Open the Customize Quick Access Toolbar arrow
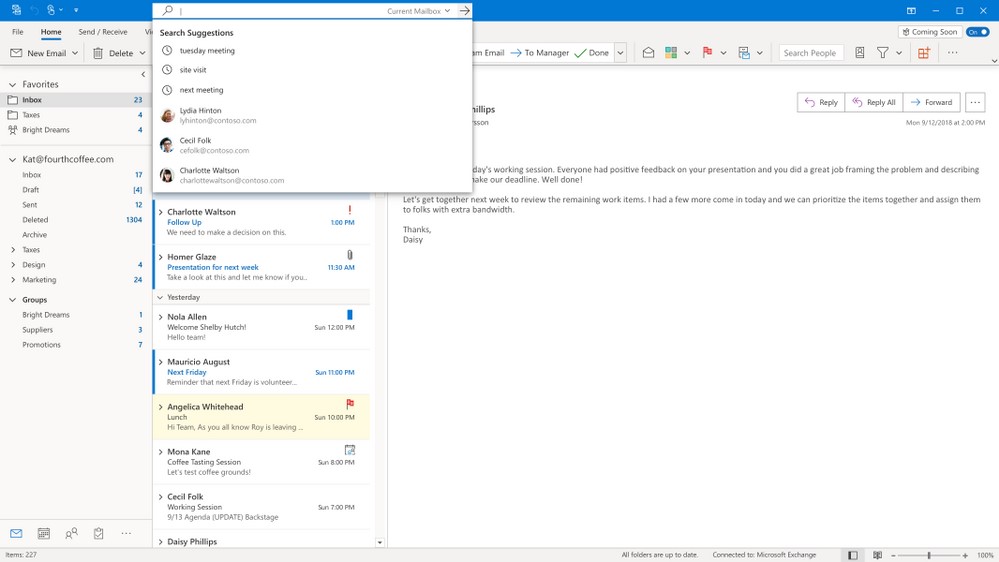The image size is (999, 562). [76, 10]
